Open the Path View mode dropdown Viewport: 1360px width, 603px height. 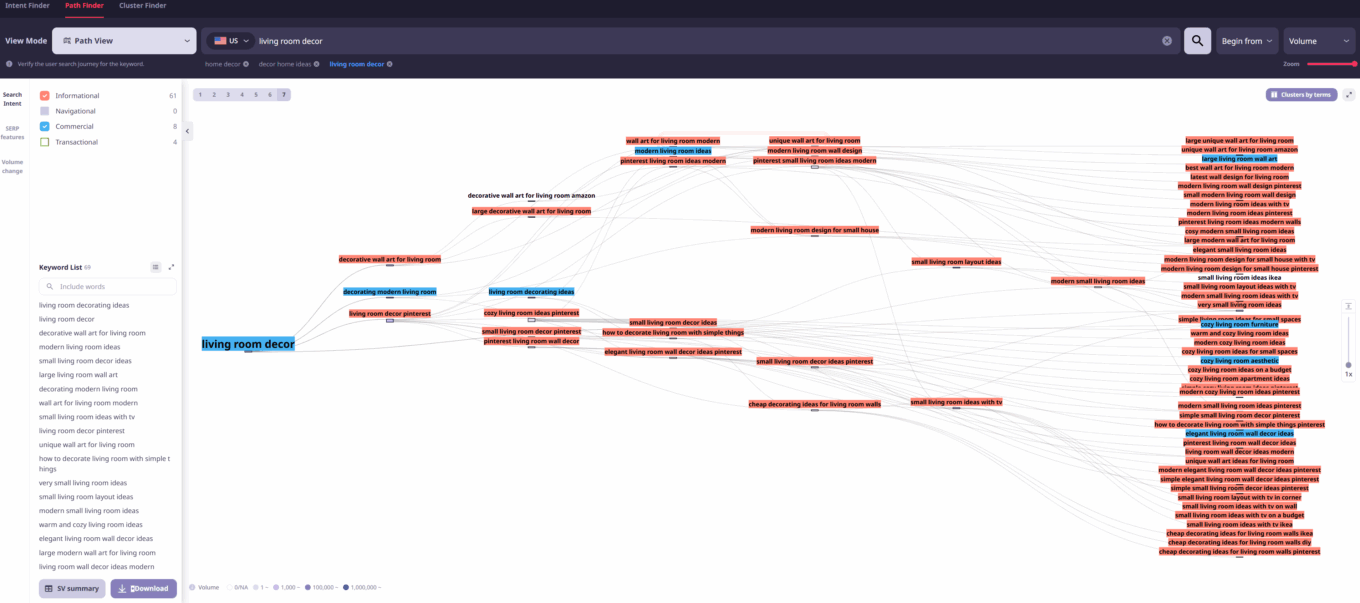point(124,41)
